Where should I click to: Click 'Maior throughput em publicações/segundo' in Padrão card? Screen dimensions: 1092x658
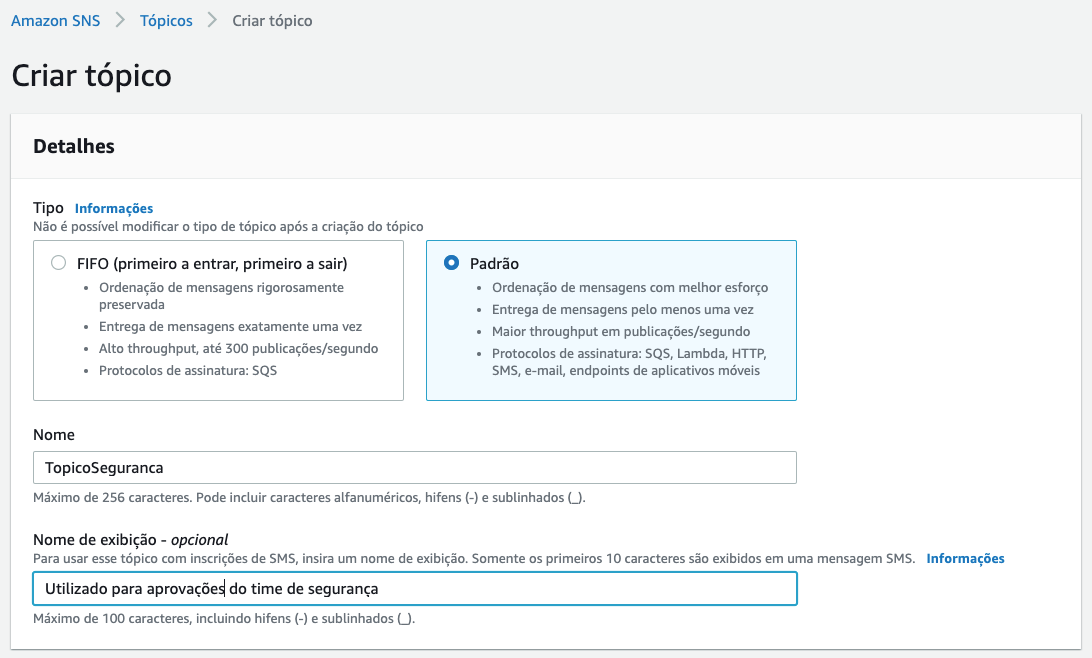[621, 331]
